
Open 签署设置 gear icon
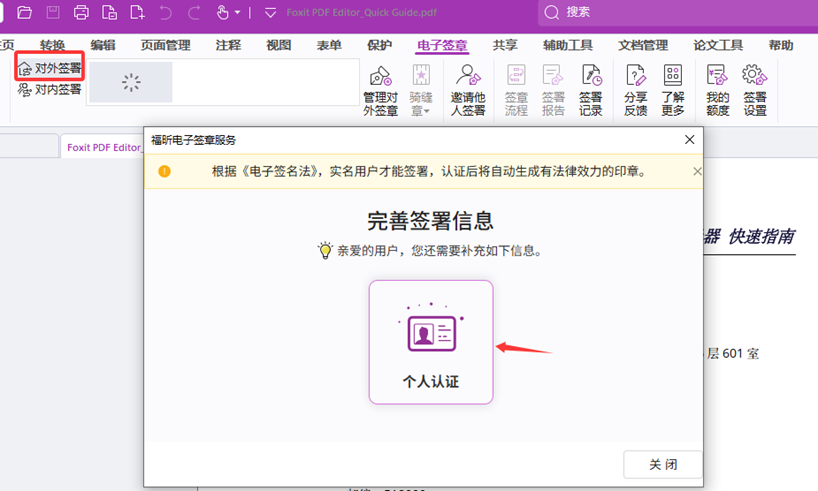pos(755,90)
